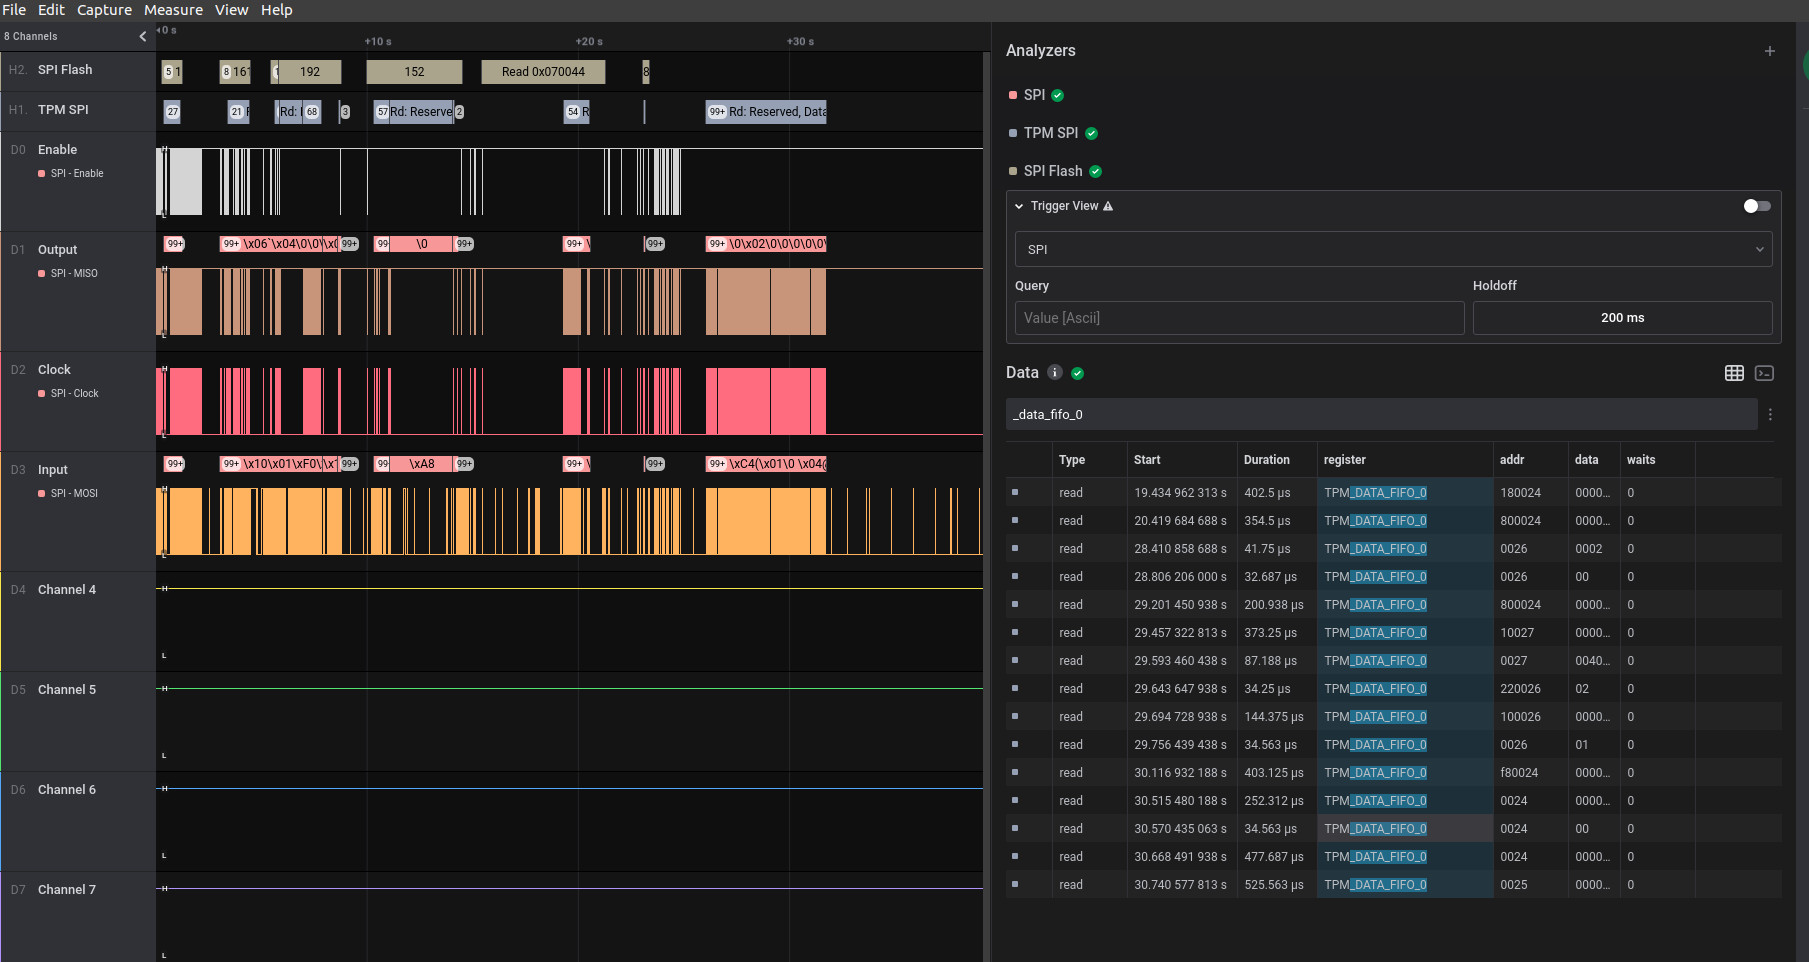Click green check icon next to TPM SPI

[1091, 133]
